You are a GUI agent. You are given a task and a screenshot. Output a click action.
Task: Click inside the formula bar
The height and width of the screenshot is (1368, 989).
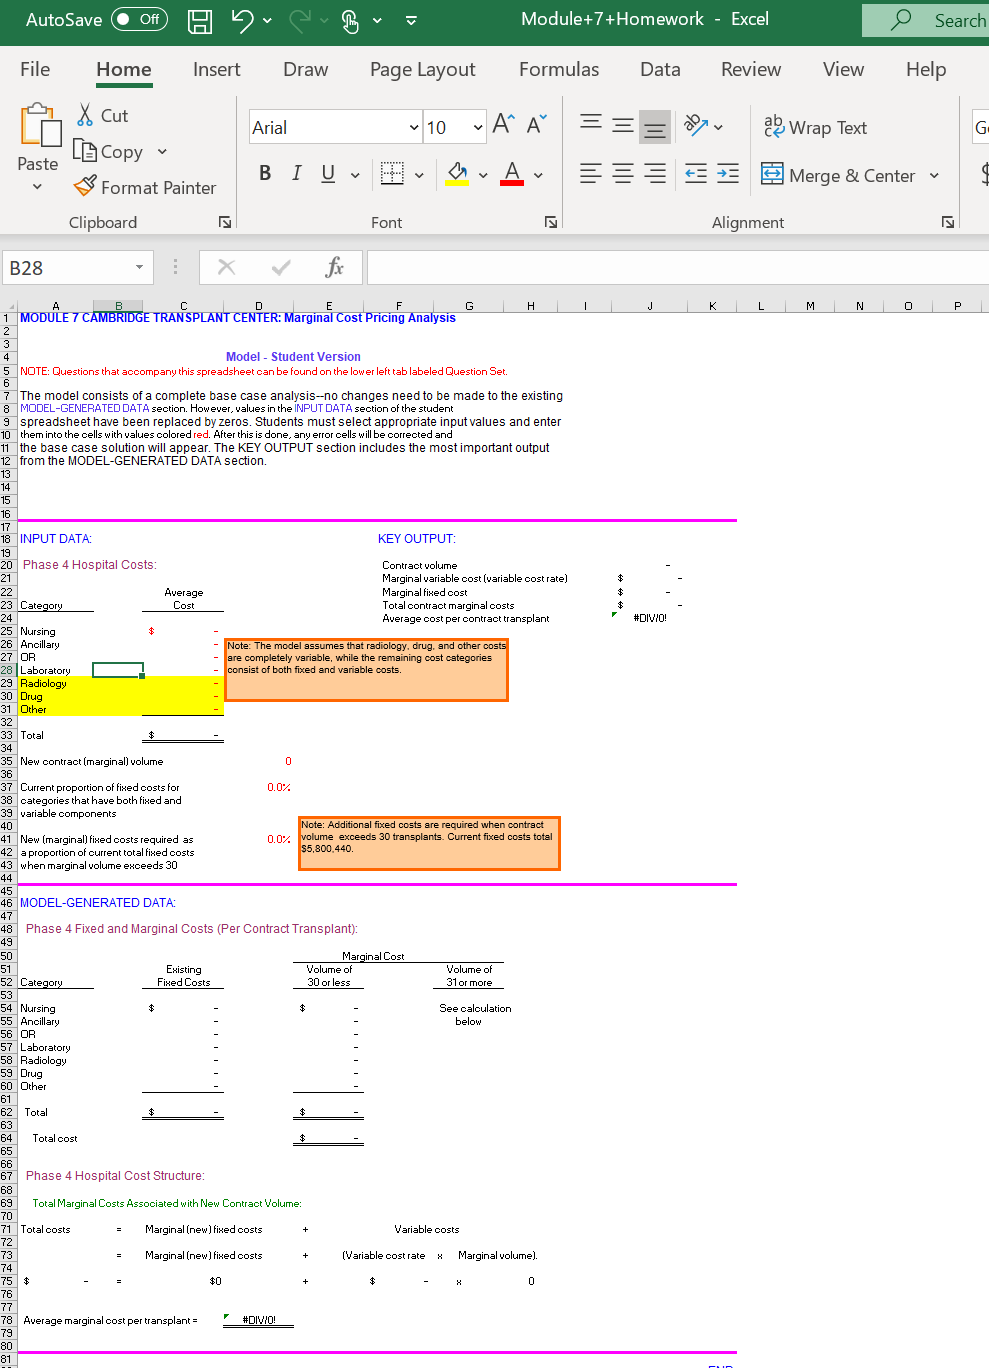pos(650,267)
